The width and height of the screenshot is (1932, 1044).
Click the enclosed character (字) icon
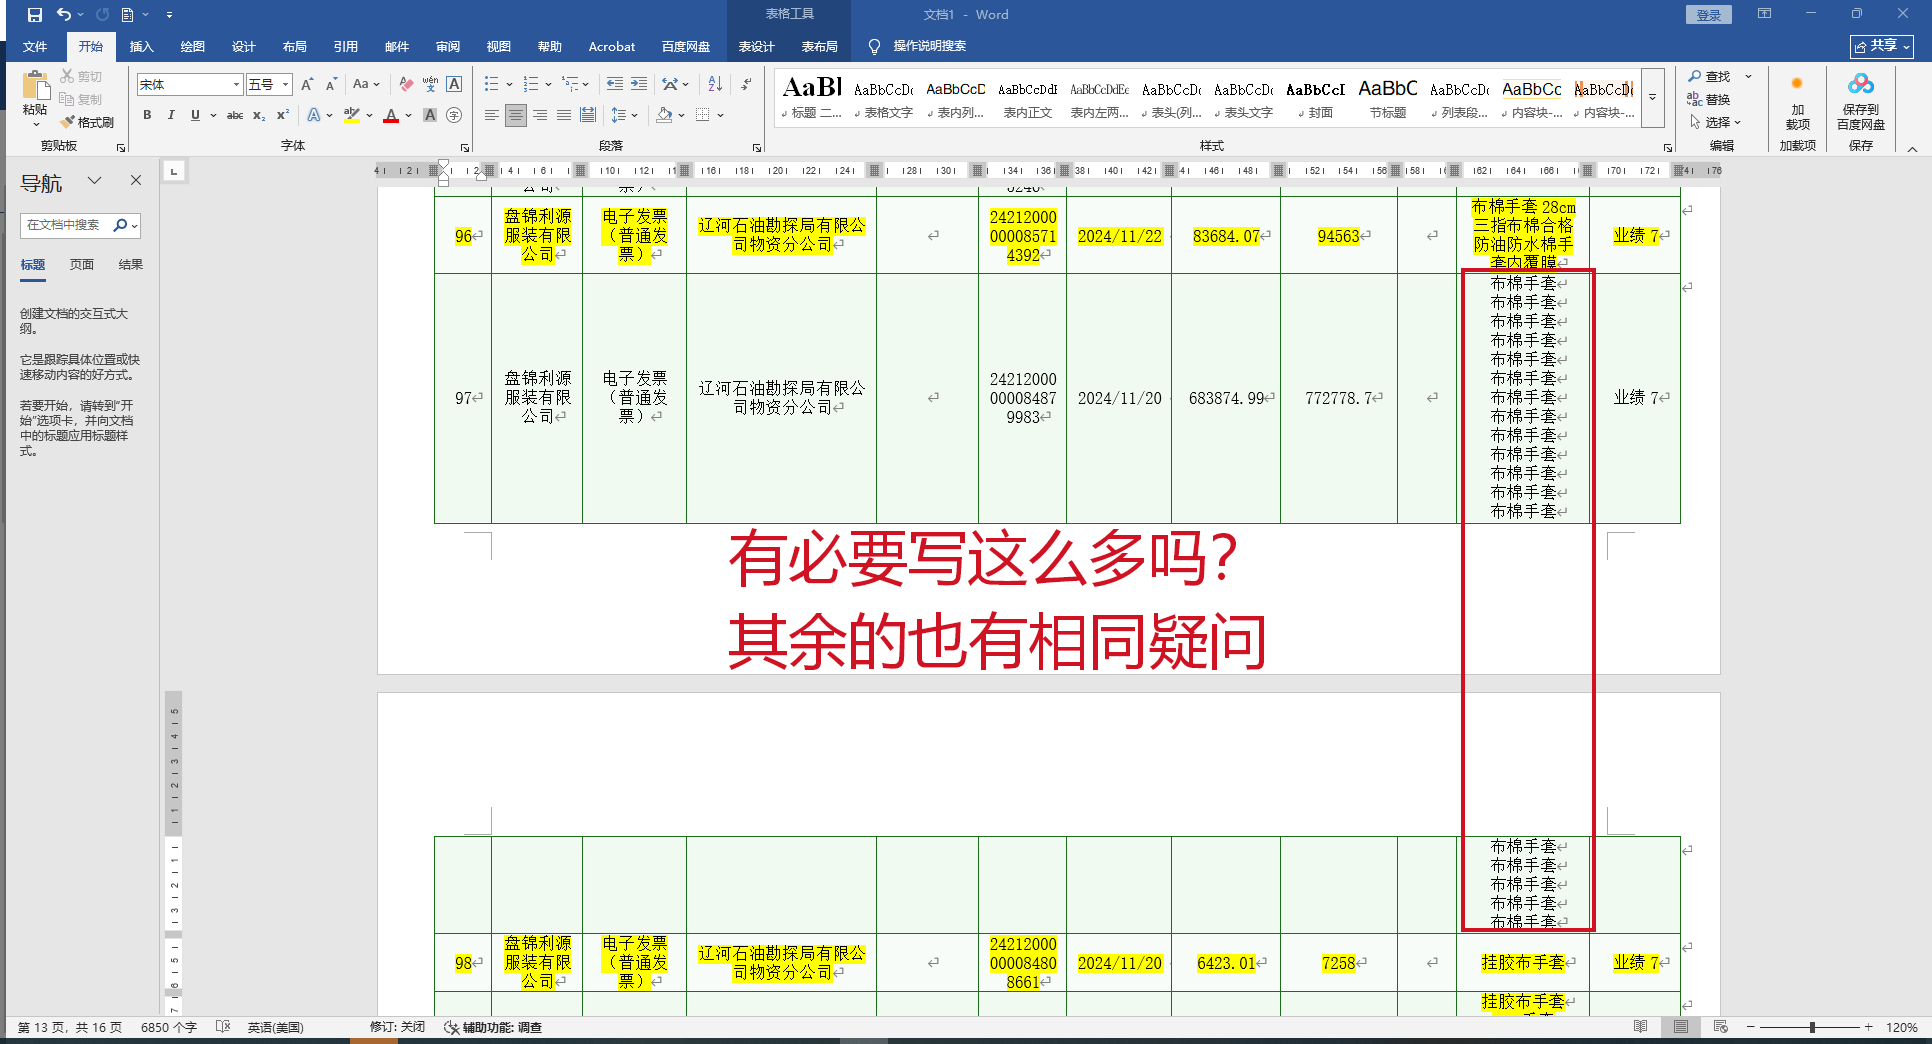pyautogui.click(x=454, y=115)
